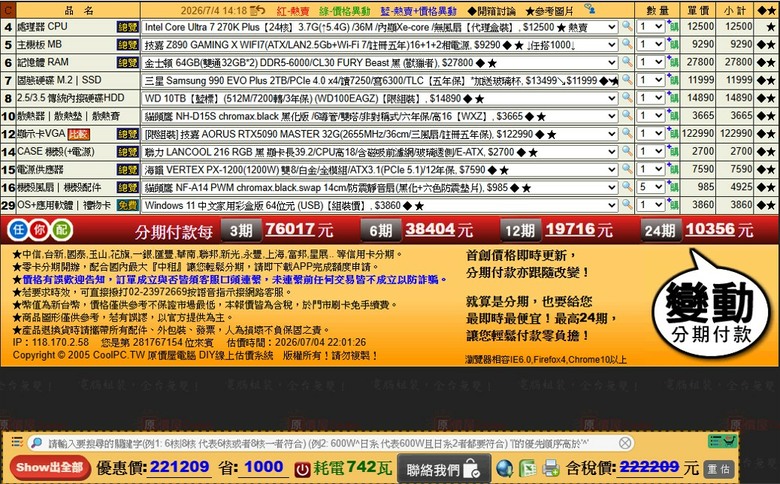Click the 重估 reset estimate button
This screenshot has width=780, height=484.
719,469
